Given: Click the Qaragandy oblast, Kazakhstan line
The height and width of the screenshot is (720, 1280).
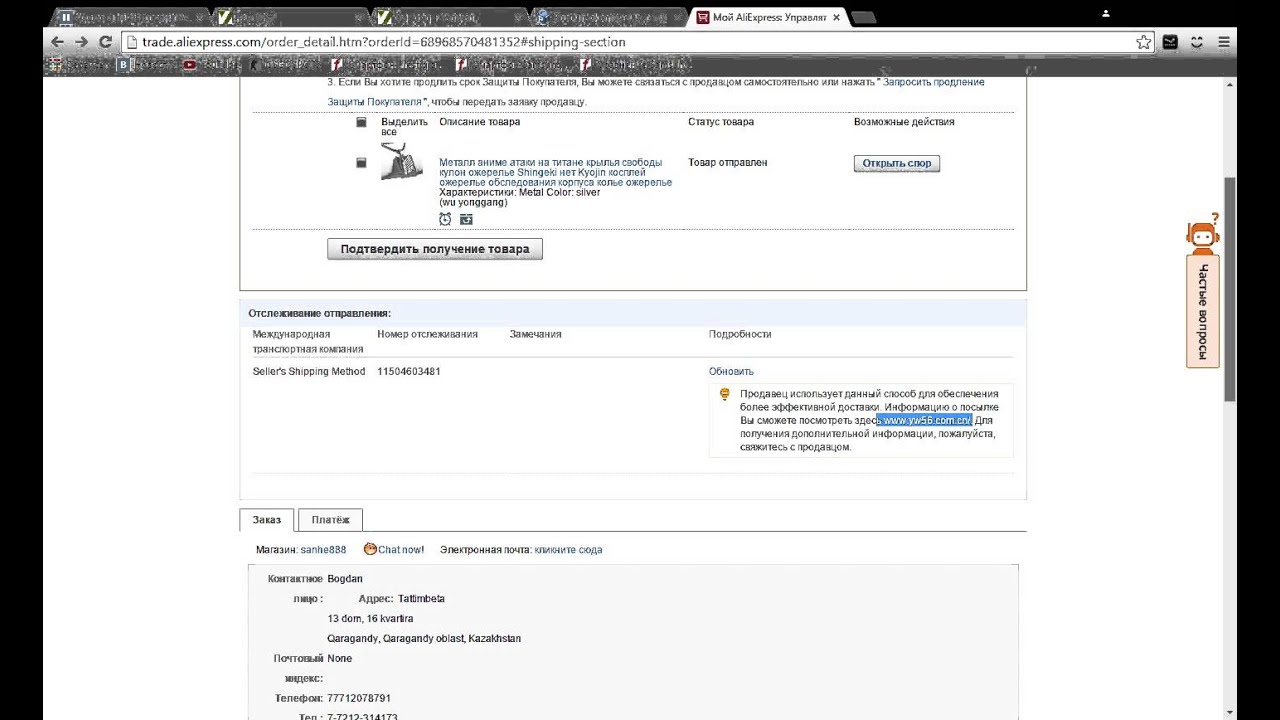Looking at the screenshot, I should [424, 639].
